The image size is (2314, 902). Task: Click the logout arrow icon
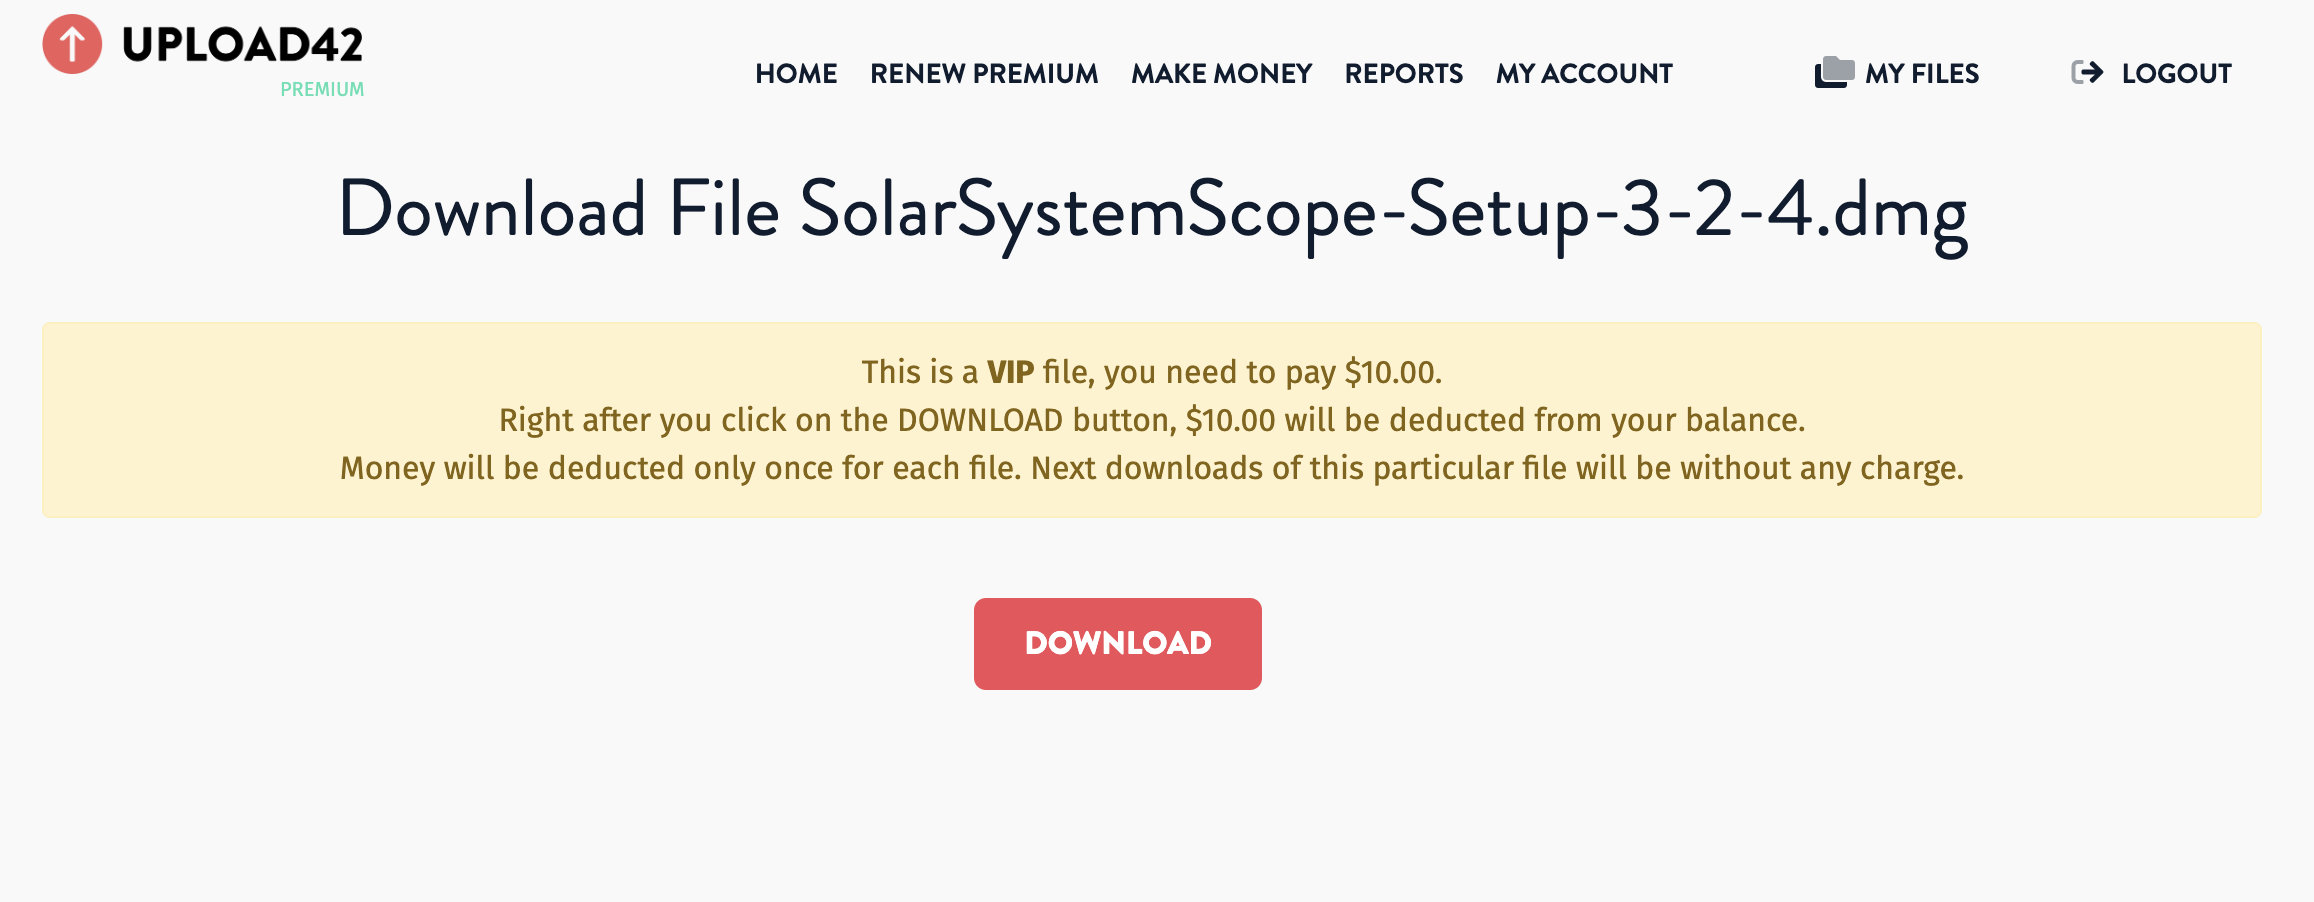[x=2087, y=73]
